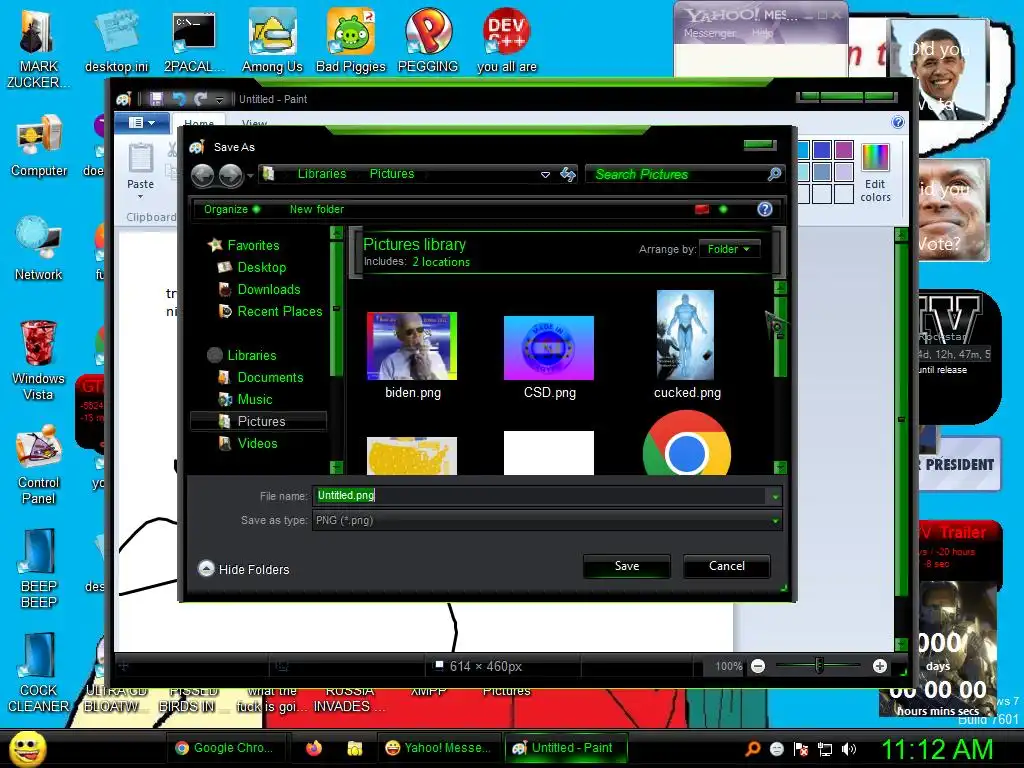The image size is (1024, 768).
Task: Select Documents library in navigation pane
Action: pyautogui.click(x=270, y=377)
